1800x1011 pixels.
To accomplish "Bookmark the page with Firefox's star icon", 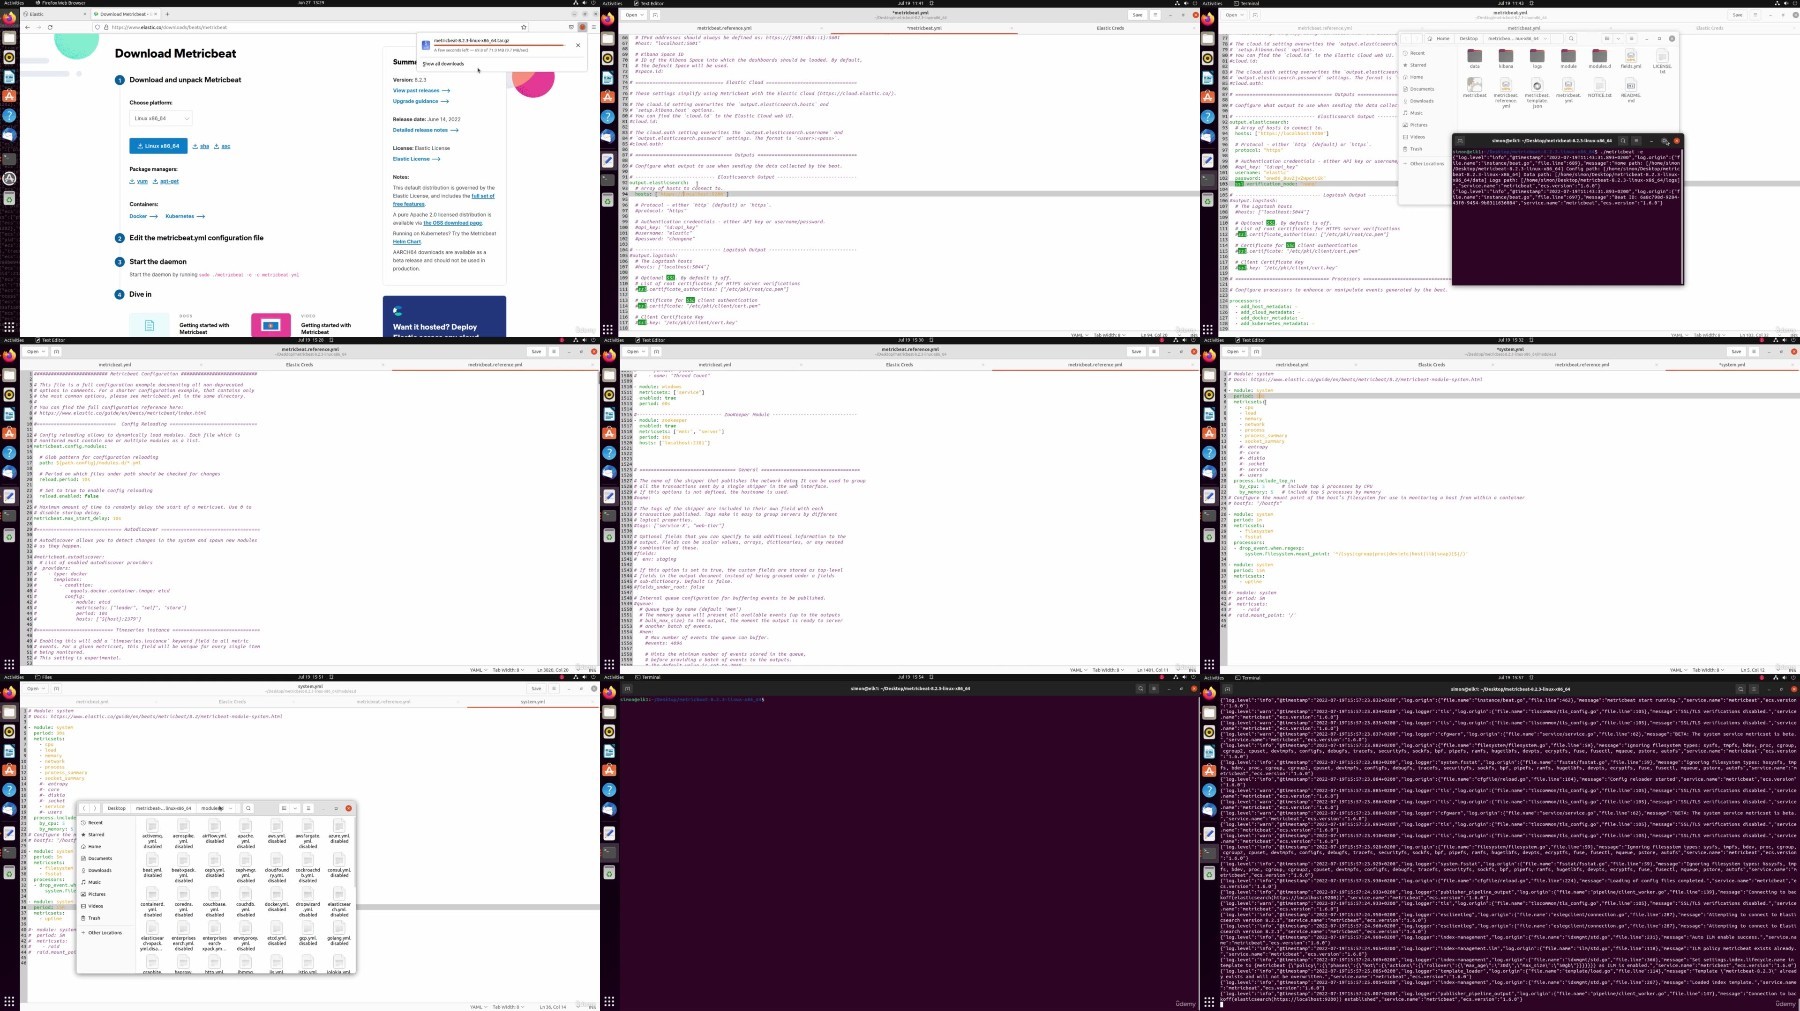I will pos(524,27).
